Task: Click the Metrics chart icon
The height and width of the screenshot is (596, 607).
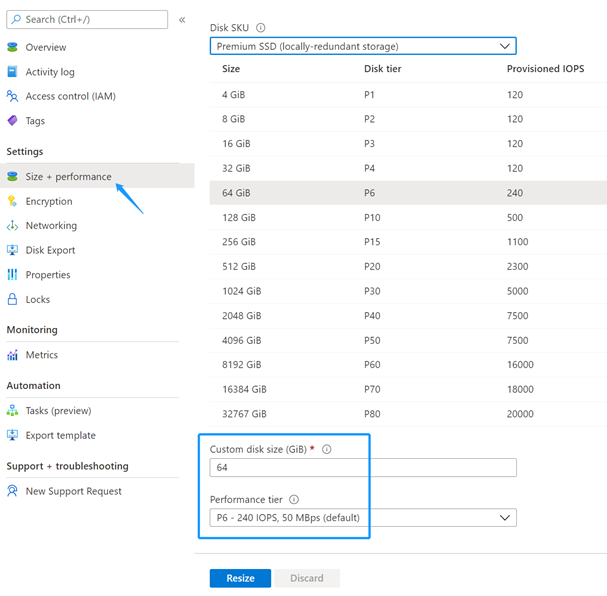Action: tap(13, 355)
